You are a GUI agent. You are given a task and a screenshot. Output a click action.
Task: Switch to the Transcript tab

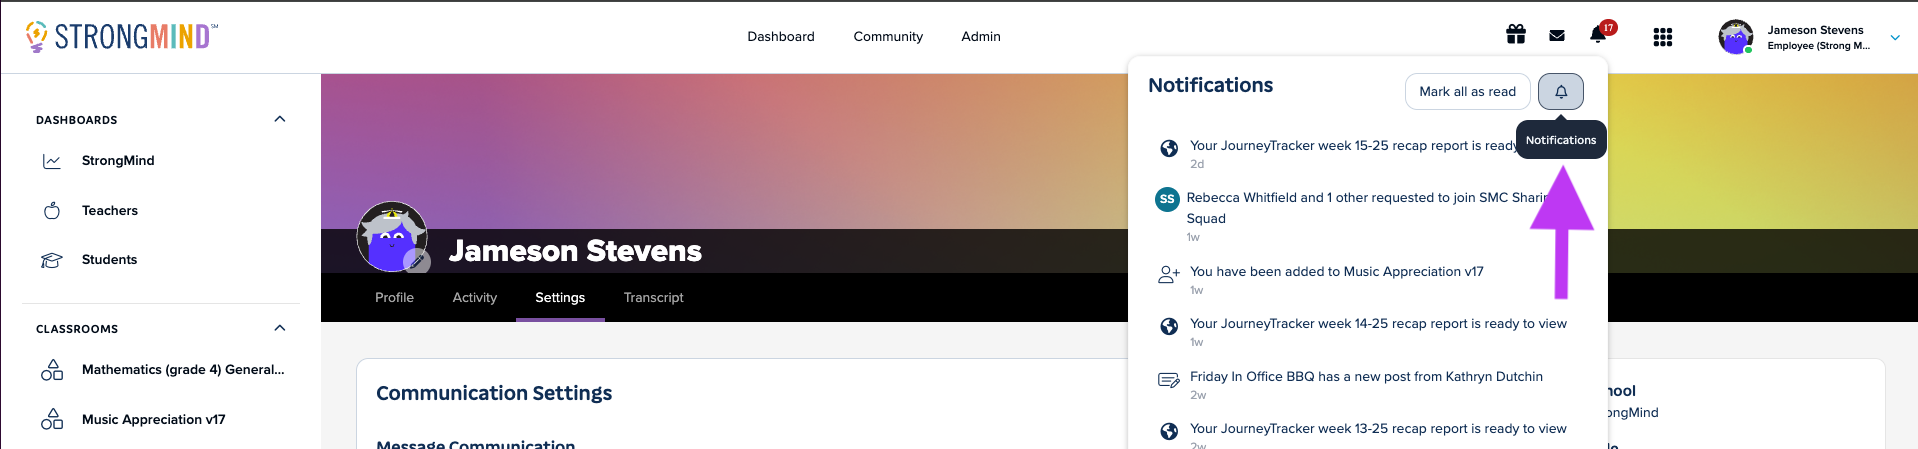coord(654,298)
